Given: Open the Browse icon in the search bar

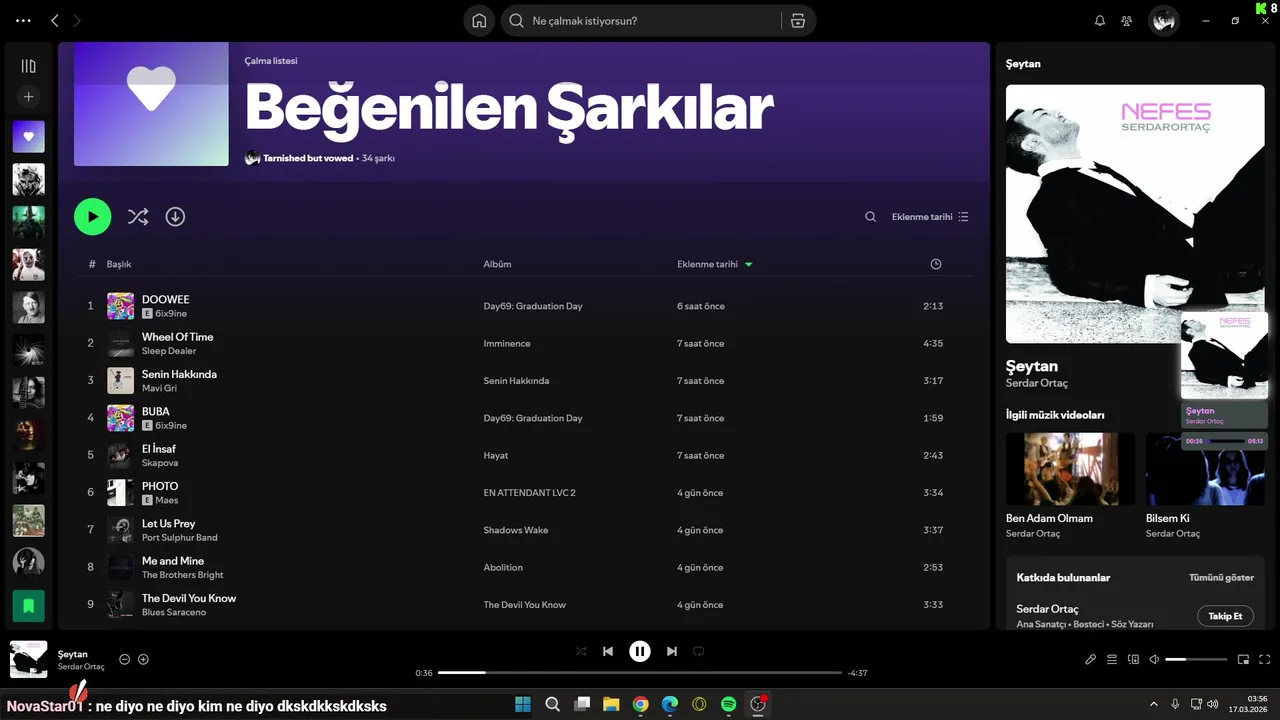Looking at the screenshot, I should pos(797,20).
